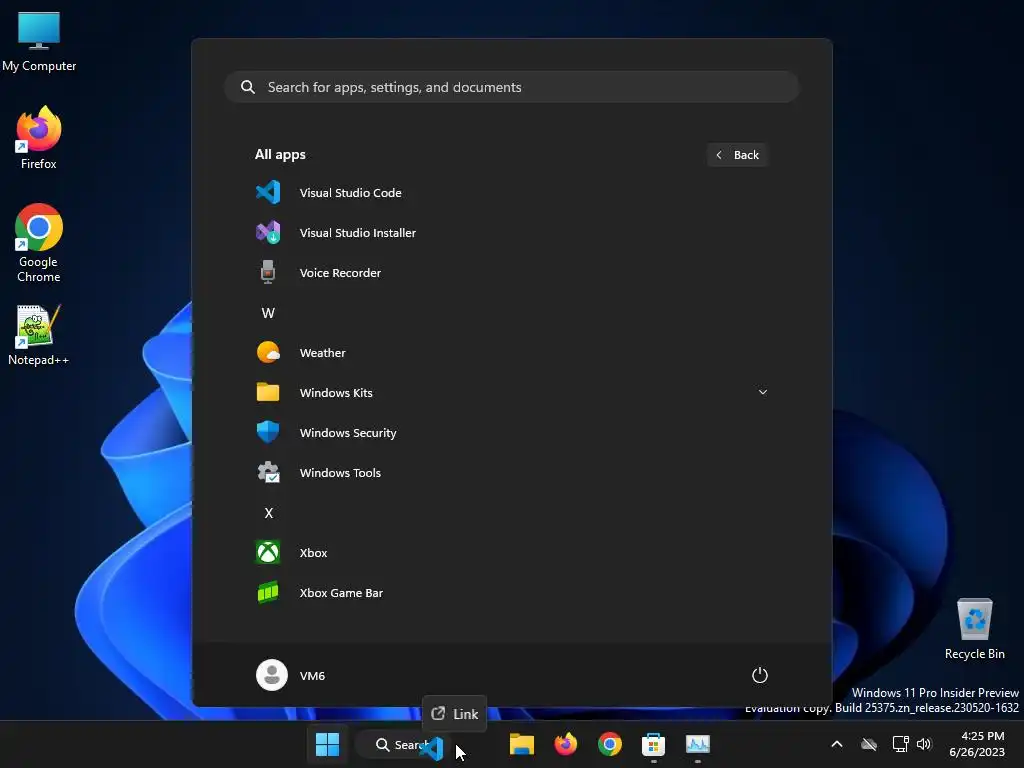
Task: Select the Recycle Bin desktop icon
Action: click(974, 630)
